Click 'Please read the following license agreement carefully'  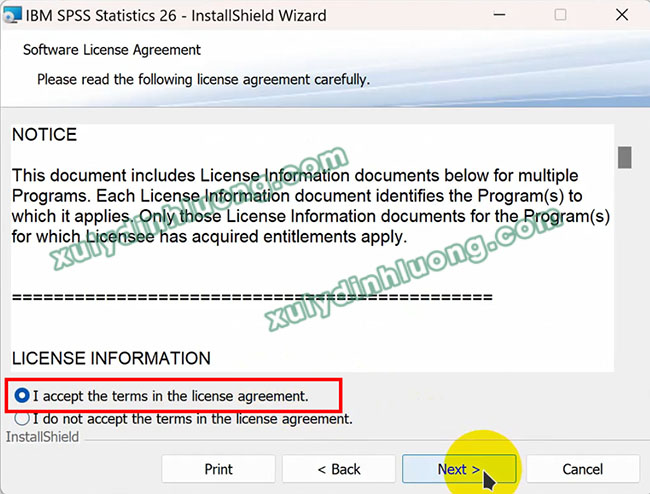click(204, 80)
